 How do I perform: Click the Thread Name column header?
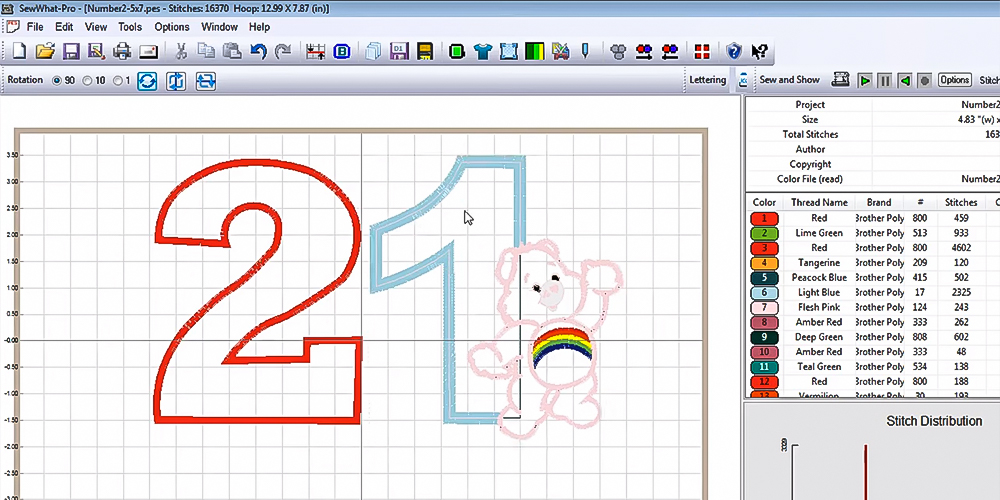tap(819, 202)
